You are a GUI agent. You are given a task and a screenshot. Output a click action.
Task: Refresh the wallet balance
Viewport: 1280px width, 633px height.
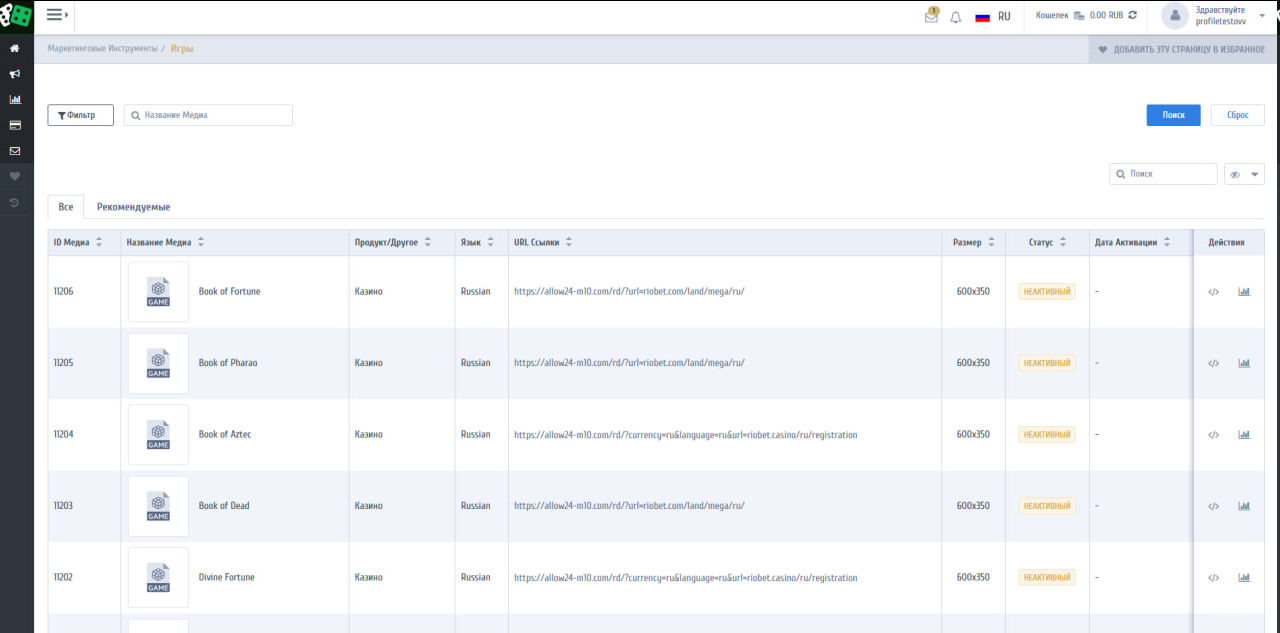(x=1133, y=16)
